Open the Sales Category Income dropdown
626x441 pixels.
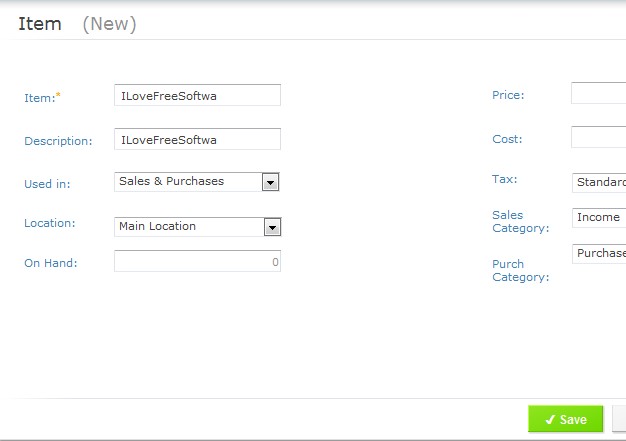[599, 218]
